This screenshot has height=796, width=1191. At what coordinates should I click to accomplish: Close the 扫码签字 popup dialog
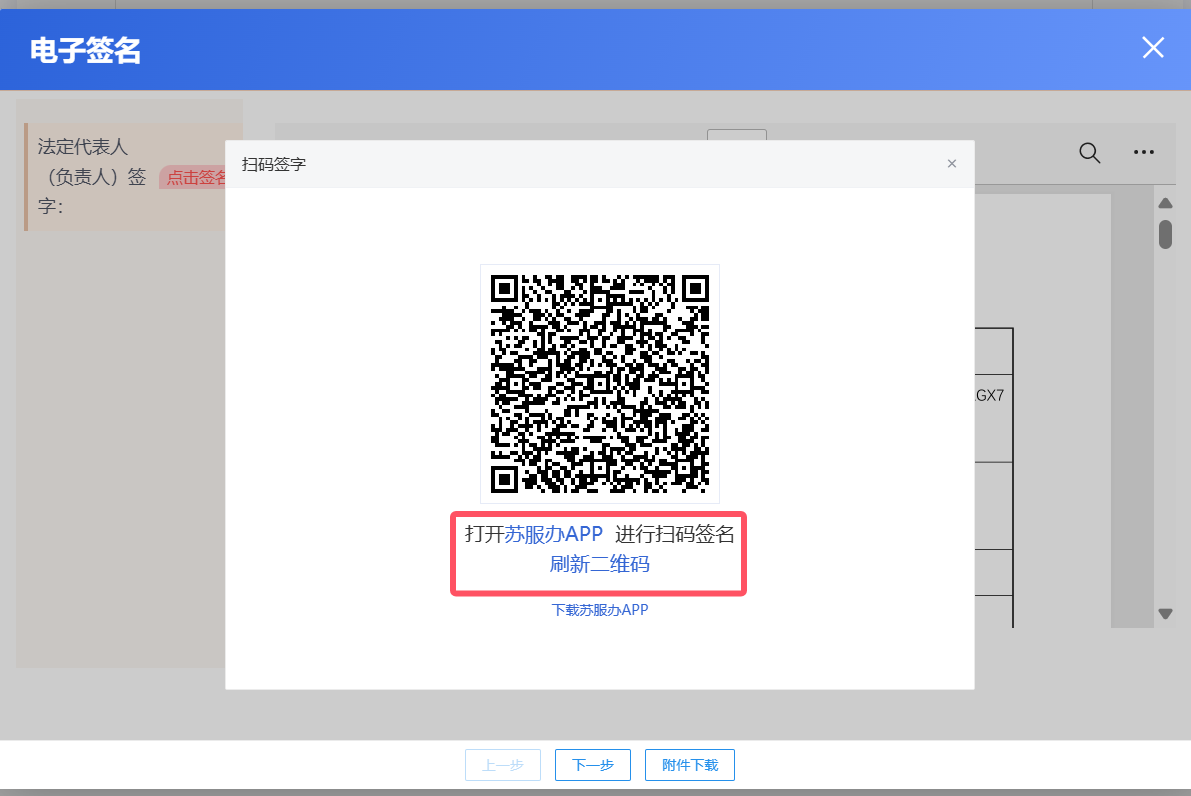952,164
